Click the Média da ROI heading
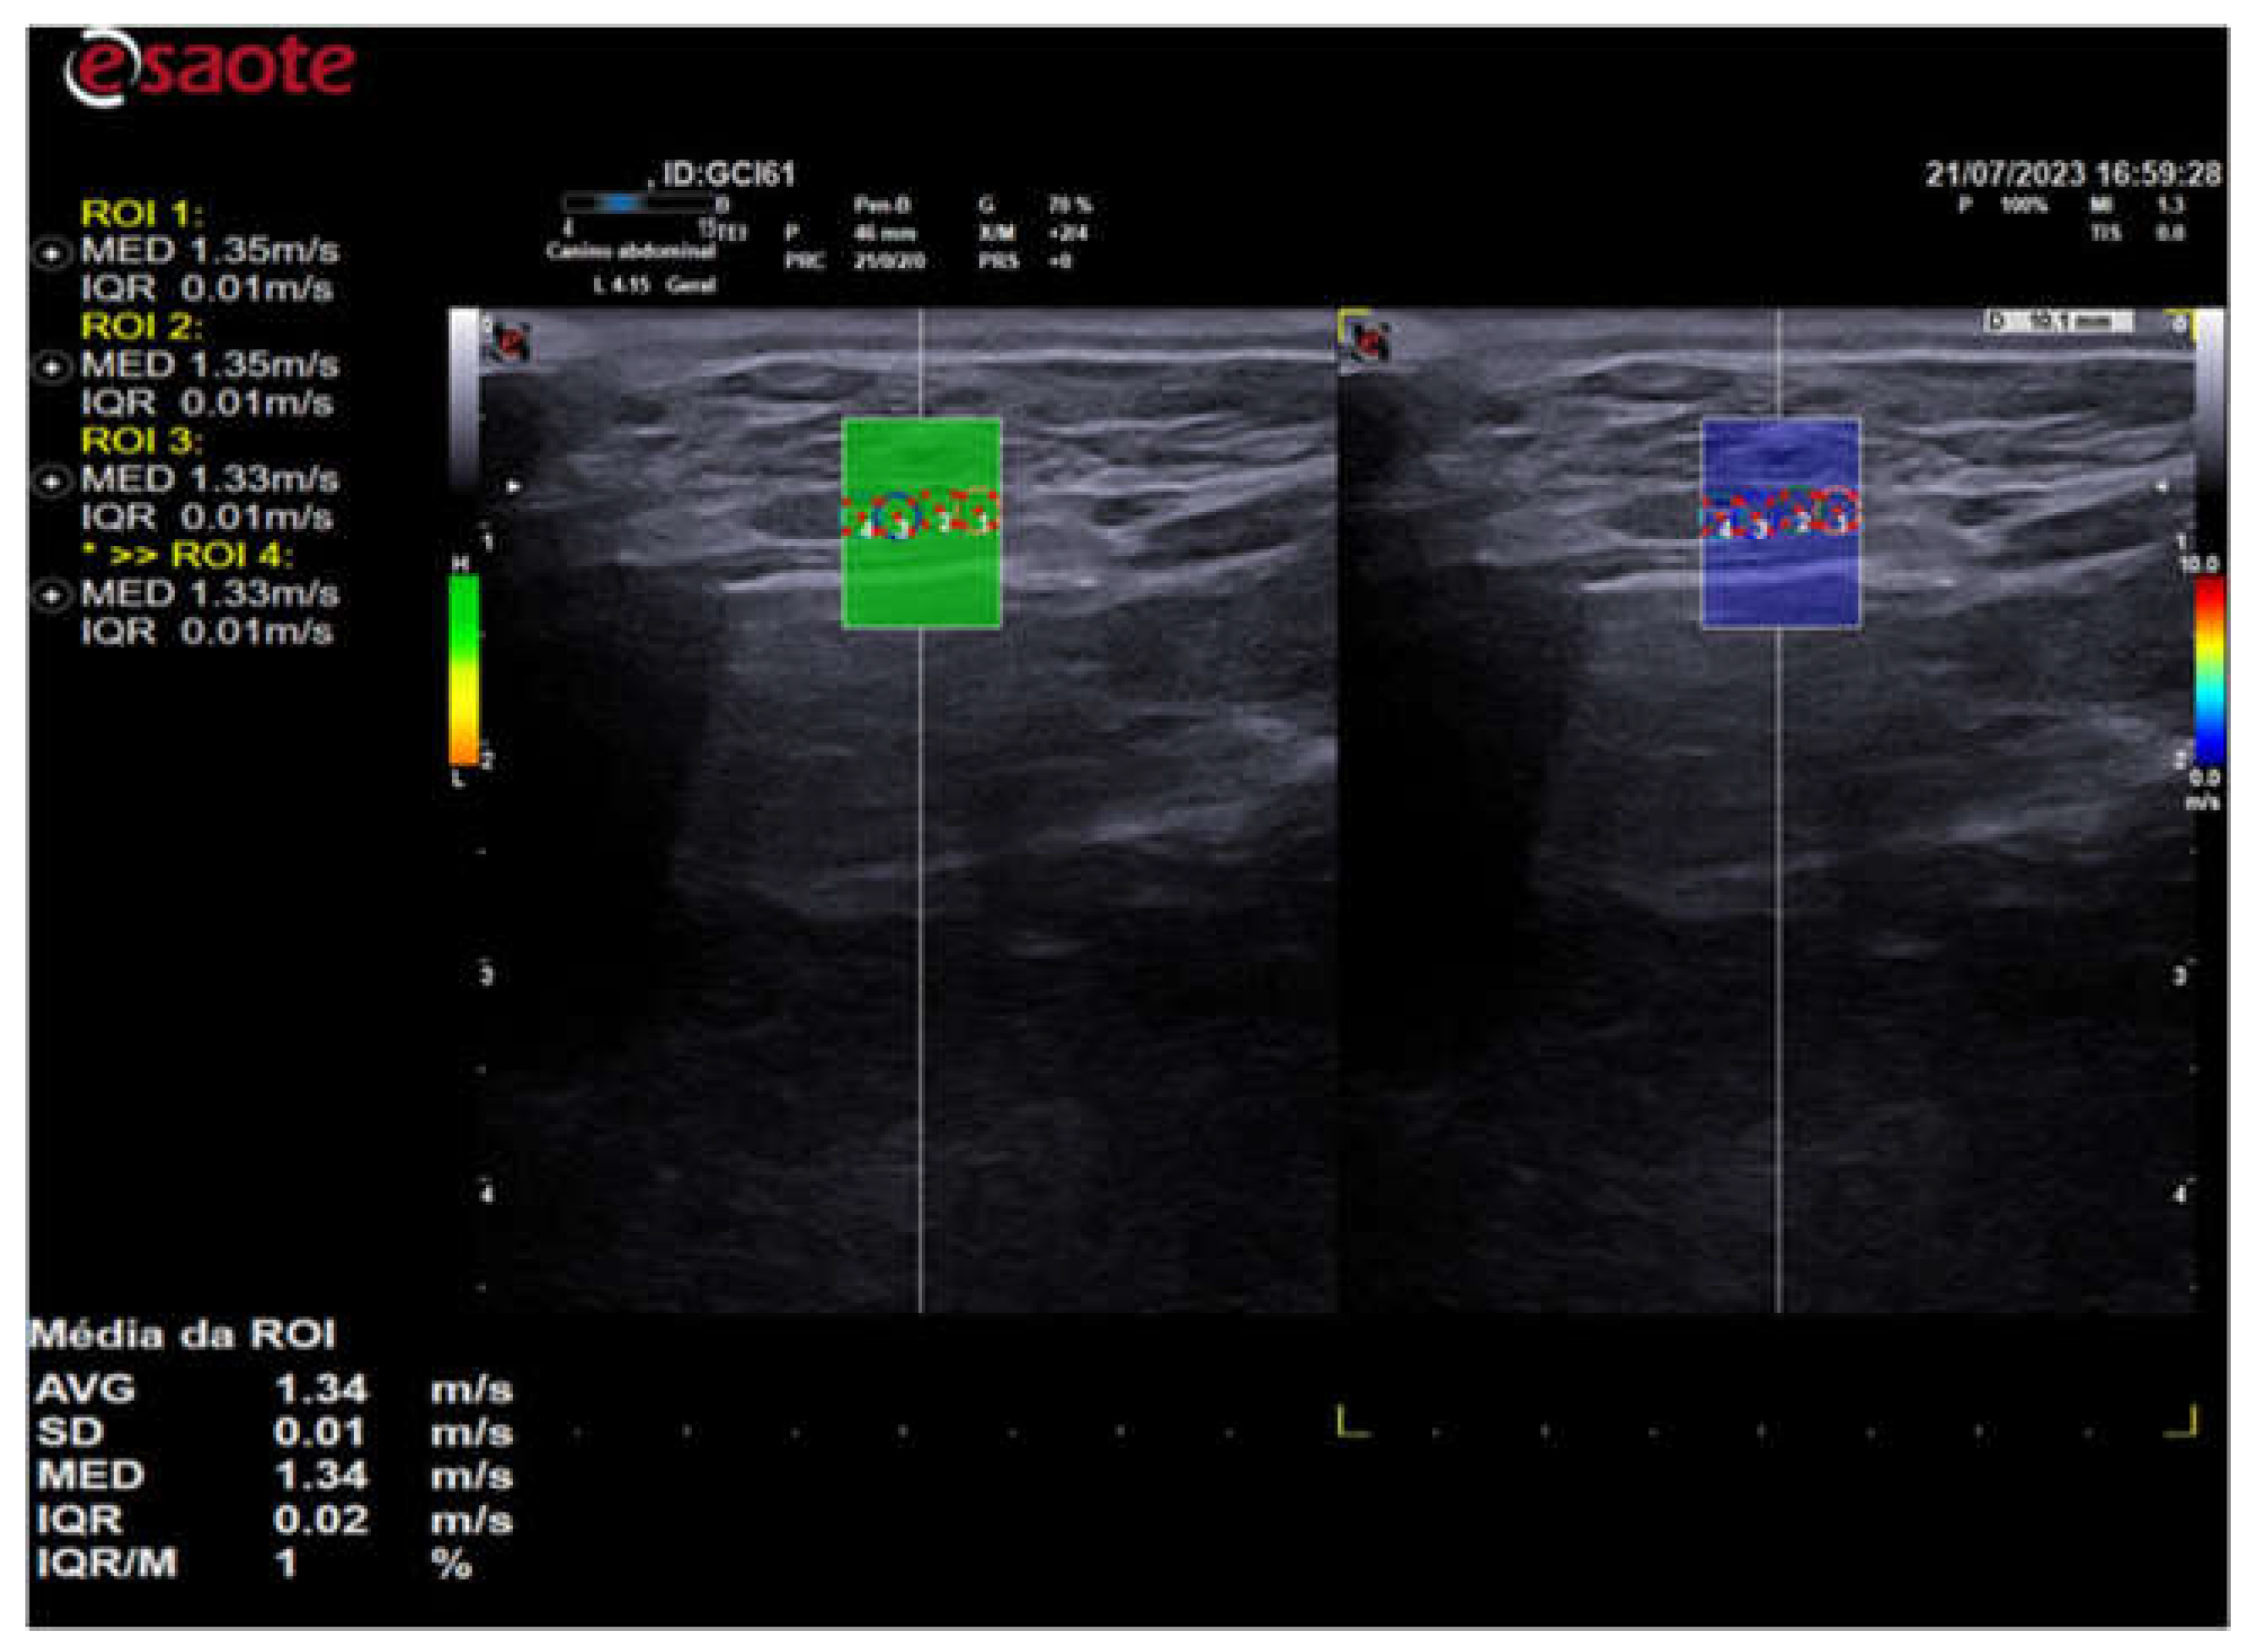This screenshot has width=2262, height=1652. coord(182,1336)
